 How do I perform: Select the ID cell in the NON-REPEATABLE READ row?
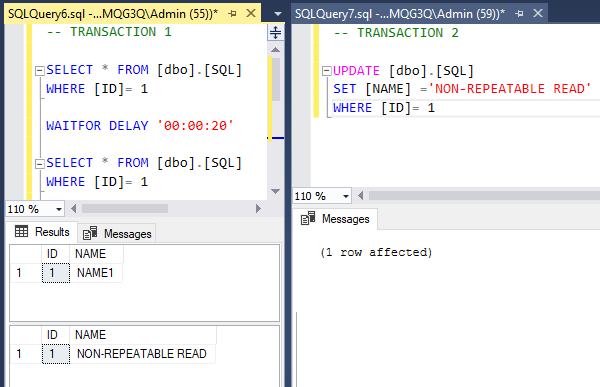pos(55,354)
